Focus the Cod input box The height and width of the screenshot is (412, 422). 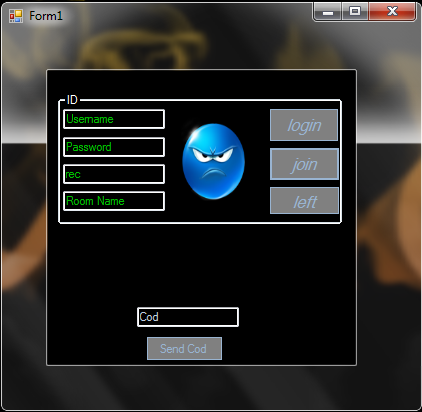coord(188,317)
